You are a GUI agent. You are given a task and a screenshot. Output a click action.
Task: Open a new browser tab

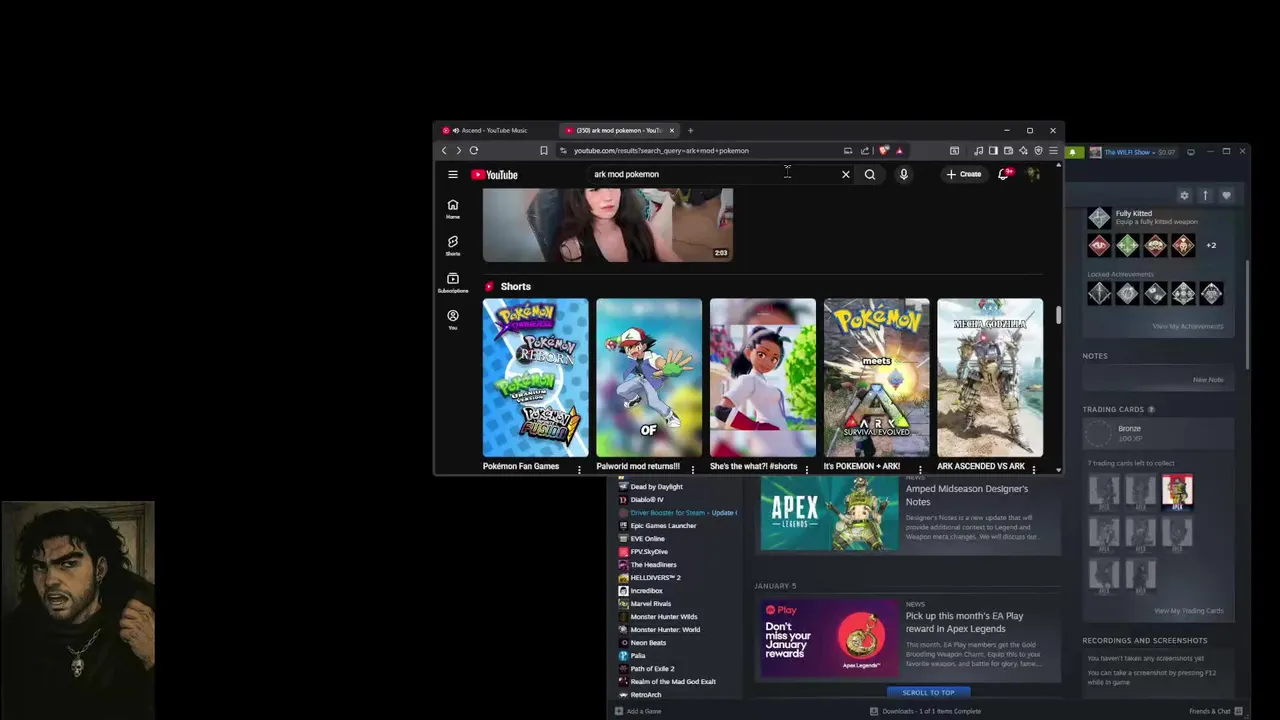(x=690, y=130)
